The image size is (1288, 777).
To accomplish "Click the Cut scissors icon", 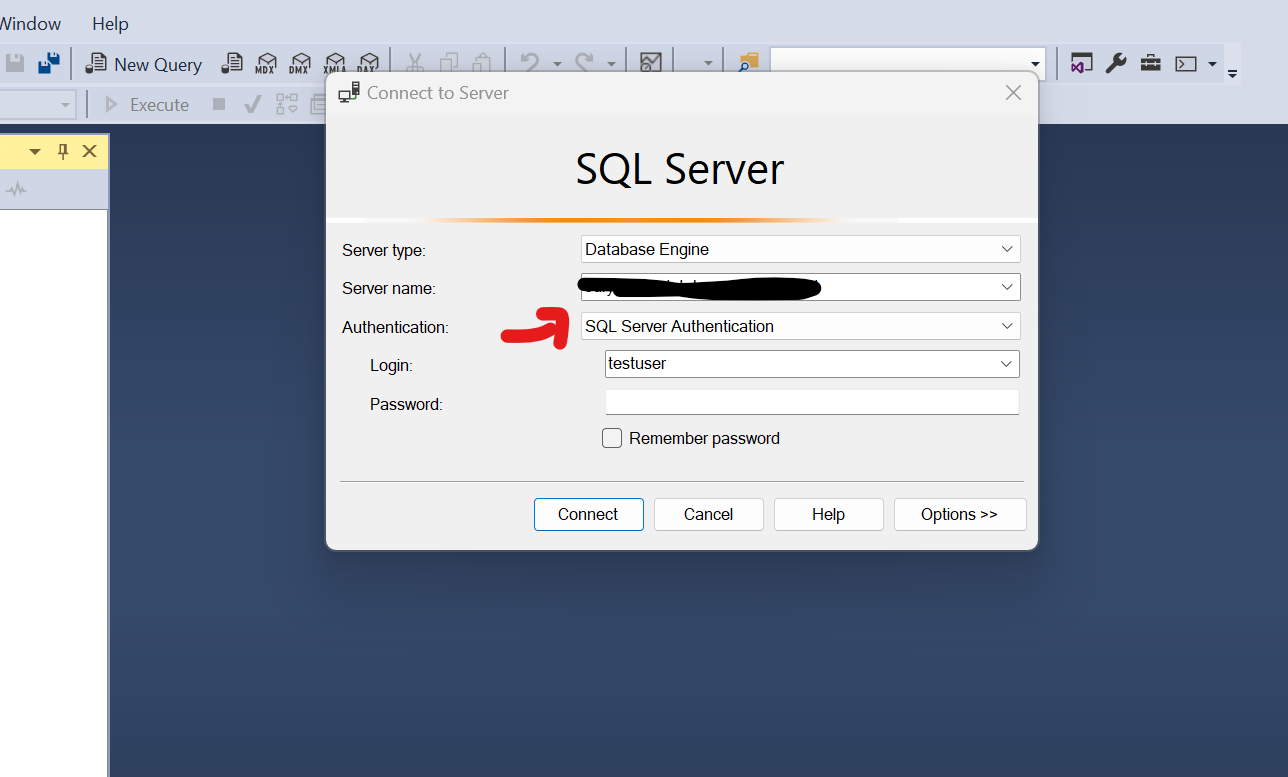I will [x=415, y=64].
